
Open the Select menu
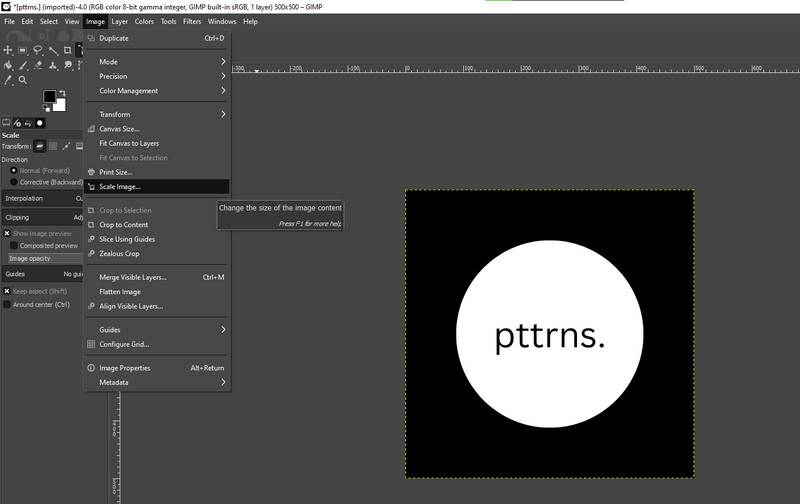tap(49, 21)
